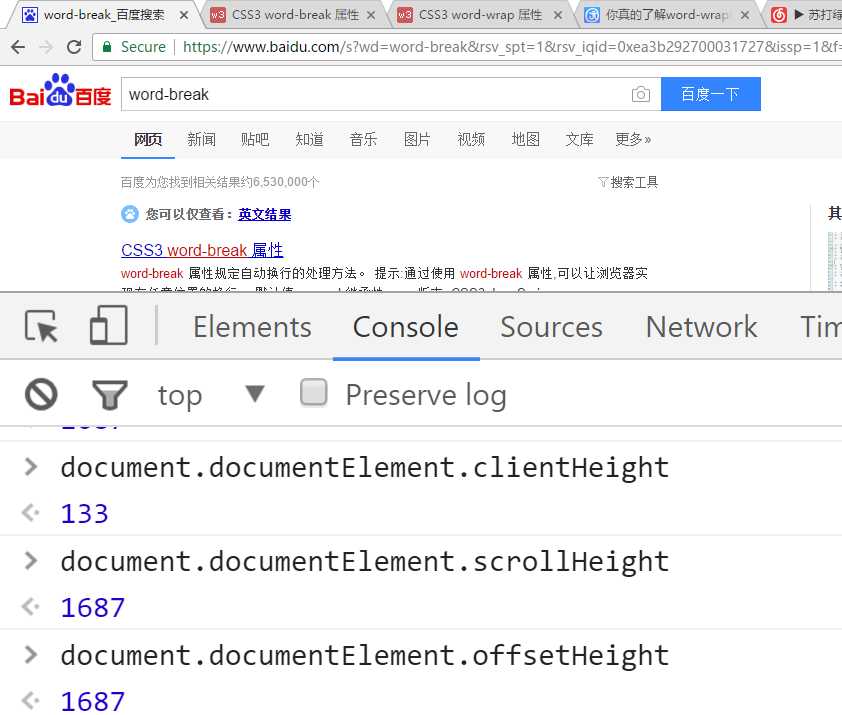This screenshot has width=842, height=715.
Task: Select the 知道 search category
Action: point(309,140)
